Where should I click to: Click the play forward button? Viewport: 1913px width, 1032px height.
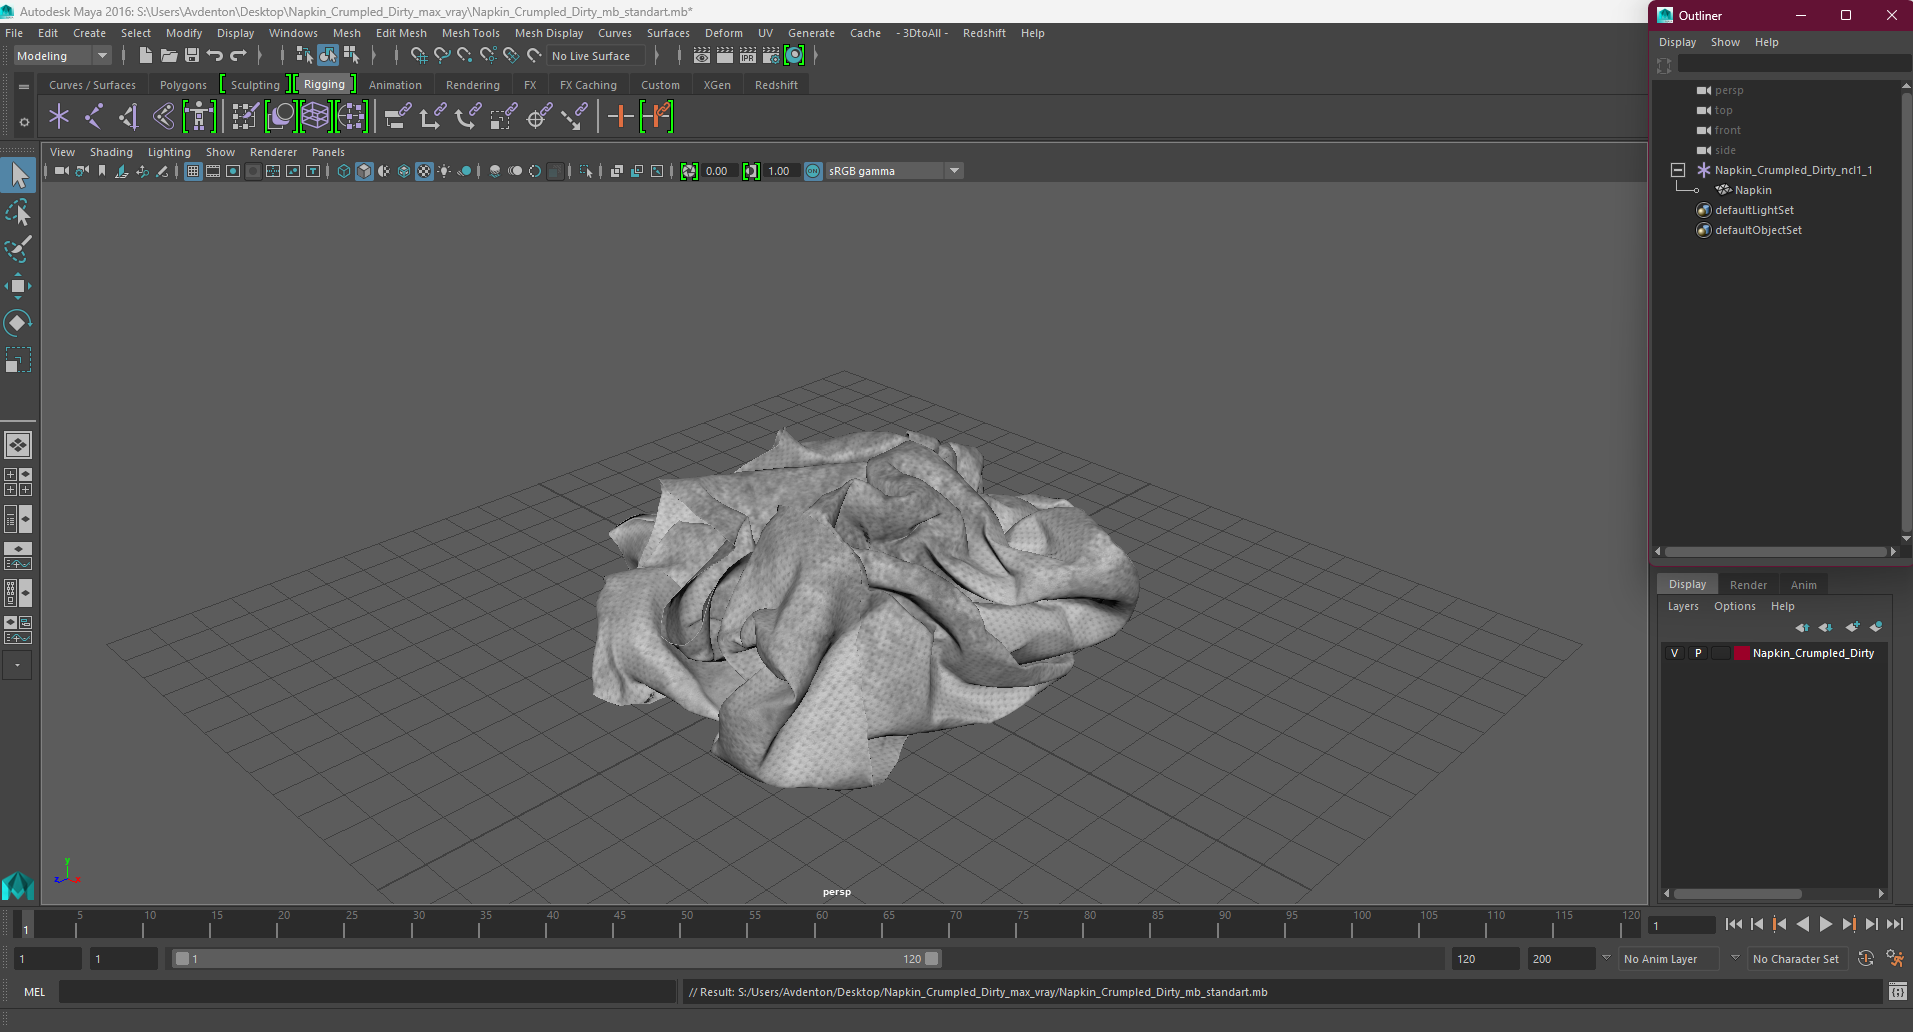1826,924
